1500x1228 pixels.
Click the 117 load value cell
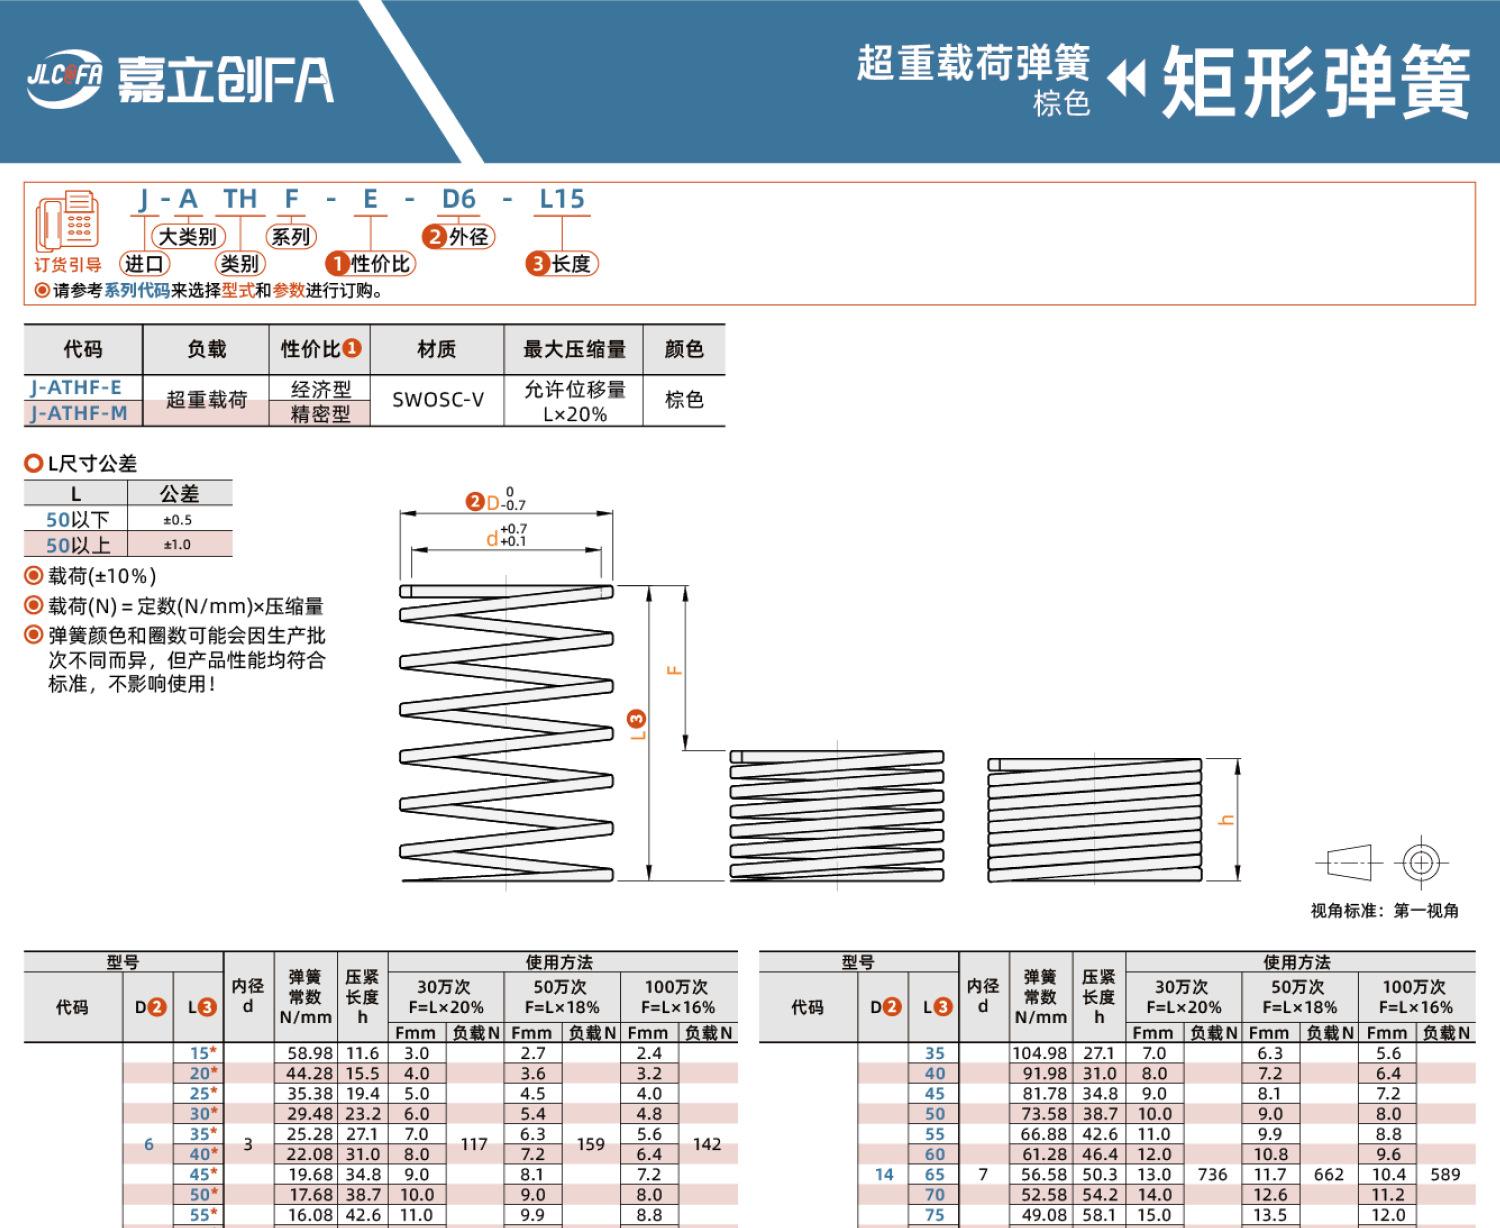tap(474, 1144)
